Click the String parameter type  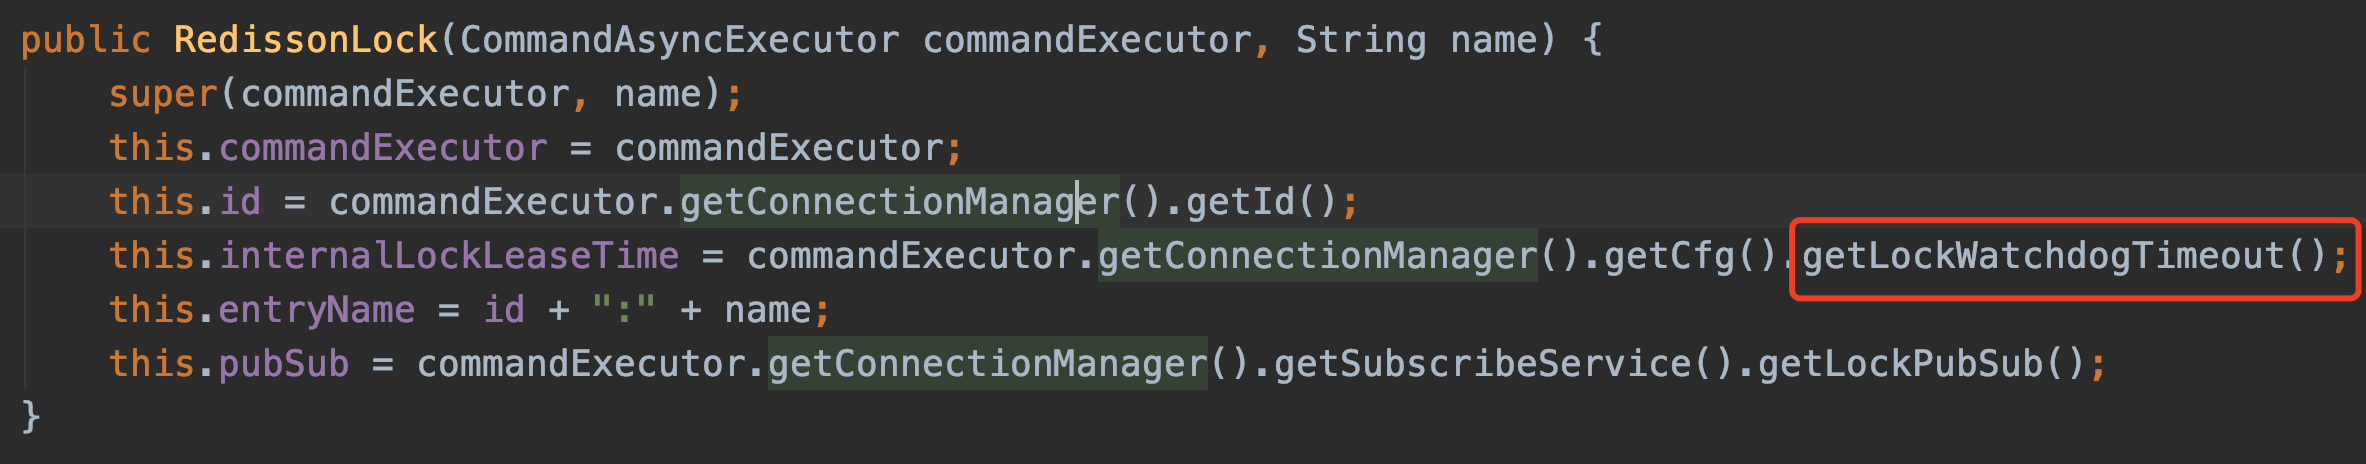1361,40
